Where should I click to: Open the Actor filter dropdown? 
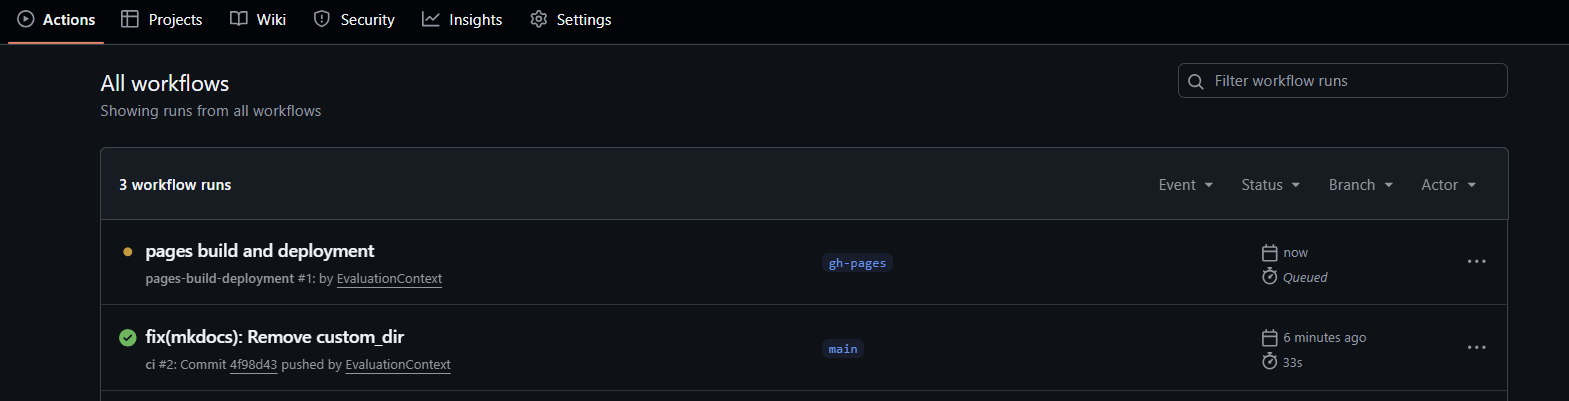[1448, 185]
